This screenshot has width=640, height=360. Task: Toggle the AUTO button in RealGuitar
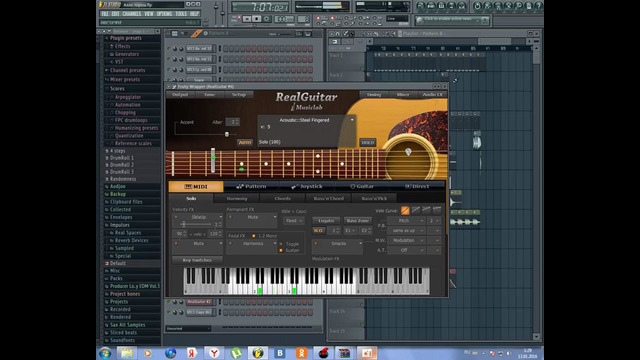pyautogui.click(x=245, y=142)
